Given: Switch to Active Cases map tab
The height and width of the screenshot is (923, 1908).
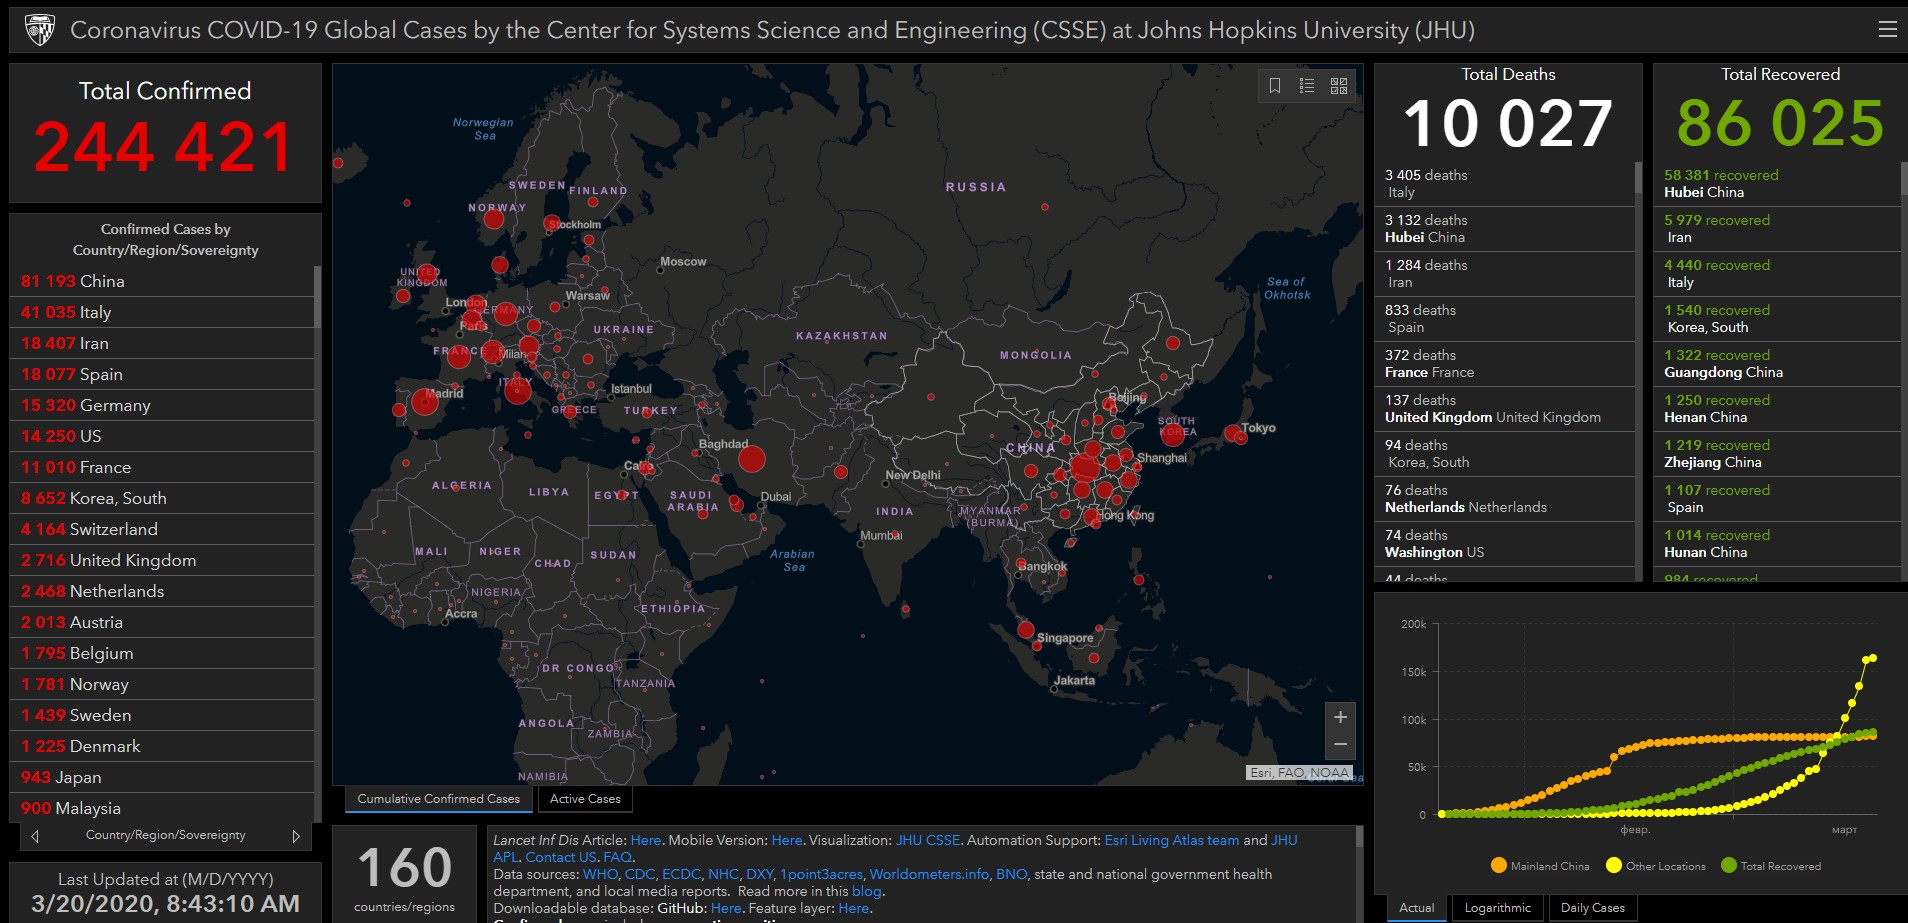Looking at the screenshot, I should click(585, 799).
